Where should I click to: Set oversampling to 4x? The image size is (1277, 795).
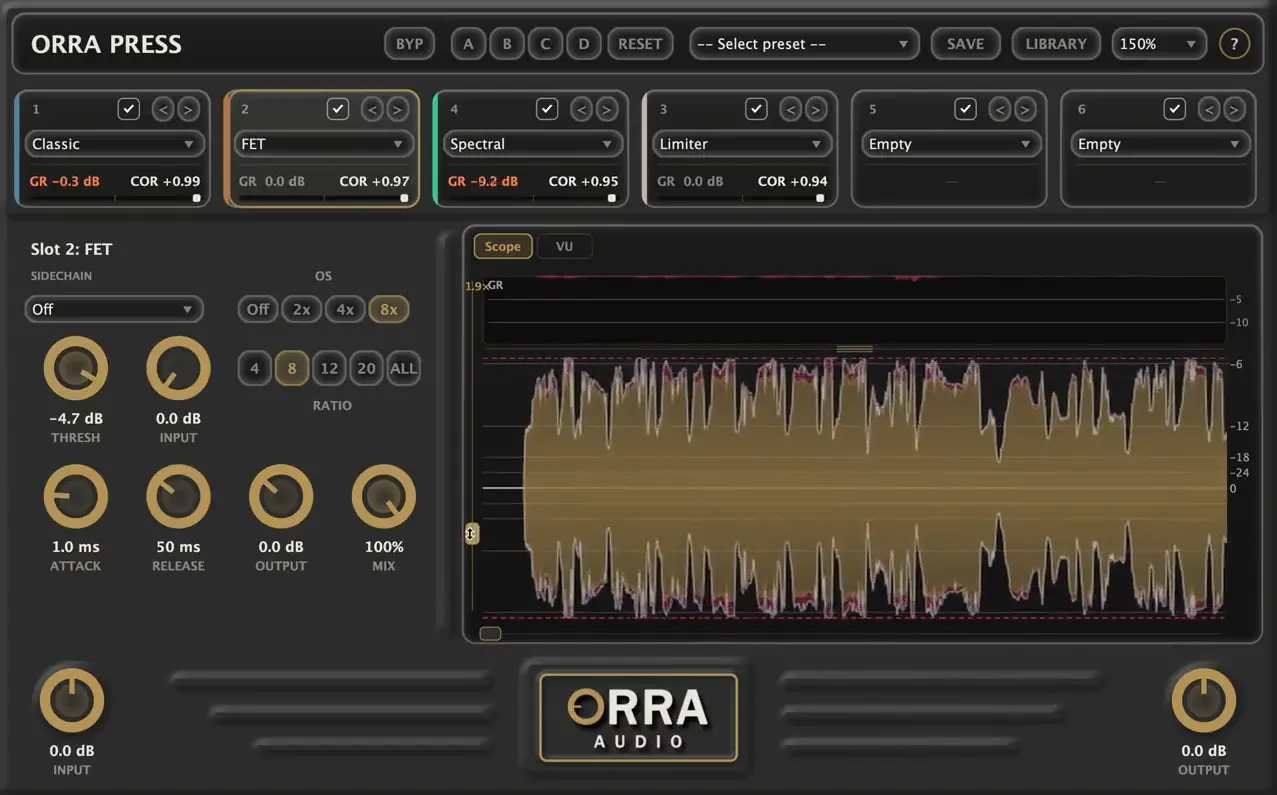tap(345, 309)
